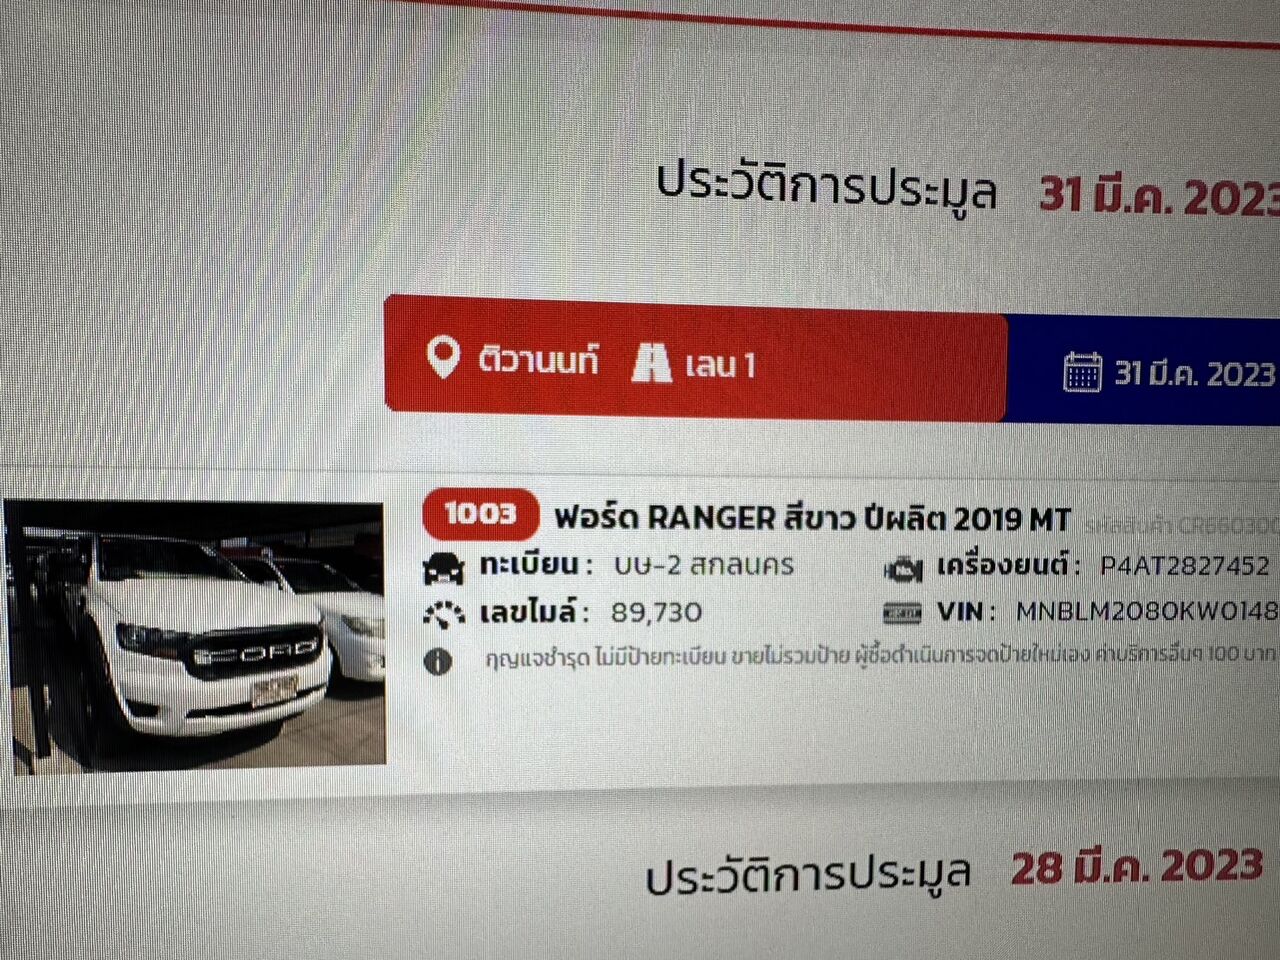Select the เลน 1 lane label
Viewport: 1280px width, 960px height.
click(720, 365)
